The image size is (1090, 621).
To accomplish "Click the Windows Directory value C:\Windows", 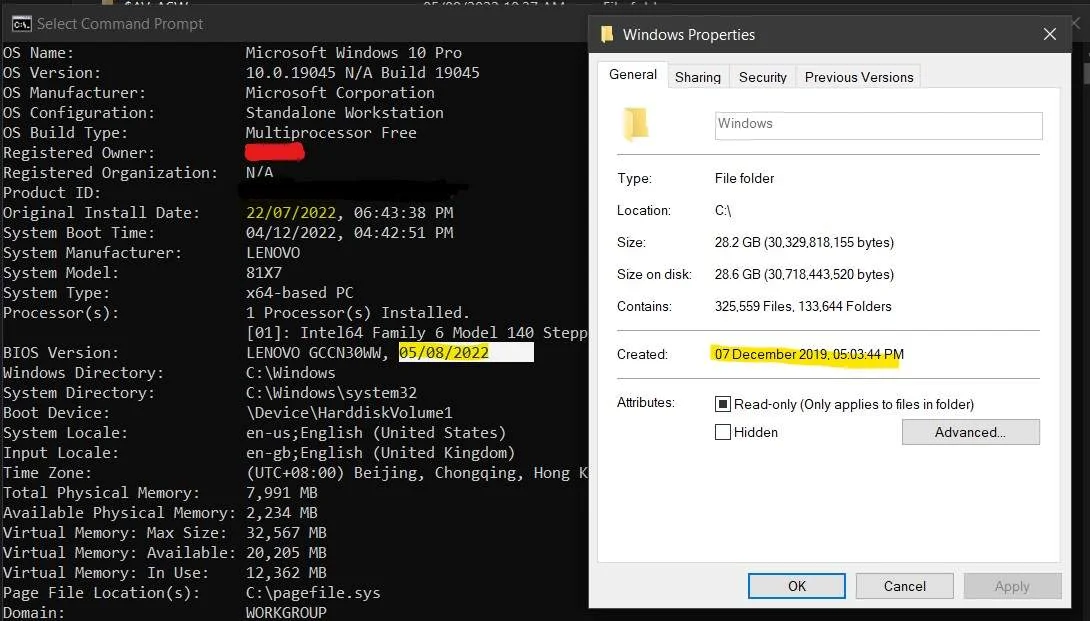I will click(291, 373).
